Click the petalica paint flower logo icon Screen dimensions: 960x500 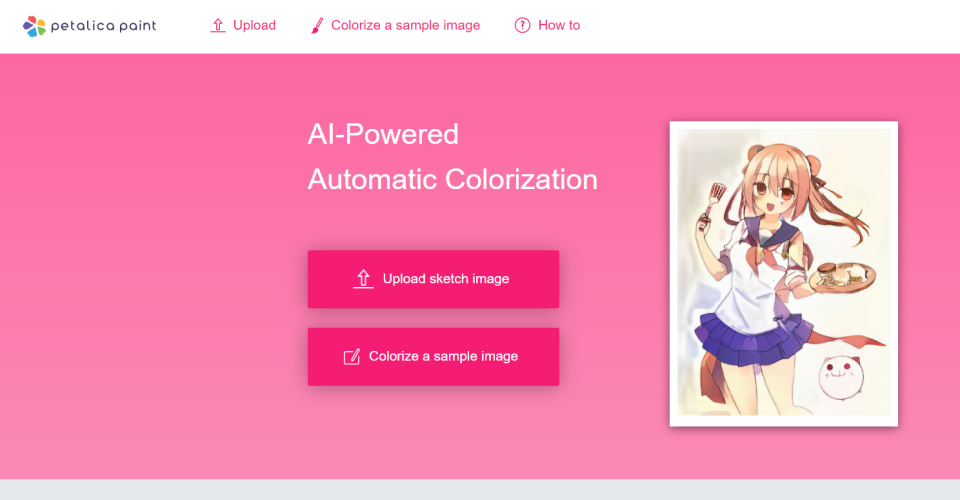click(35, 26)
